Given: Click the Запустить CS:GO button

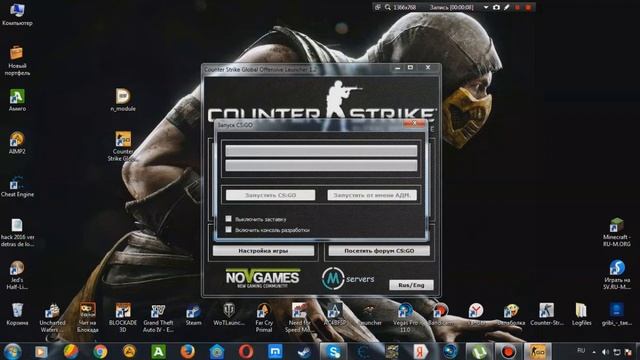Looking at the screenshot, I should tap(271, 195).
